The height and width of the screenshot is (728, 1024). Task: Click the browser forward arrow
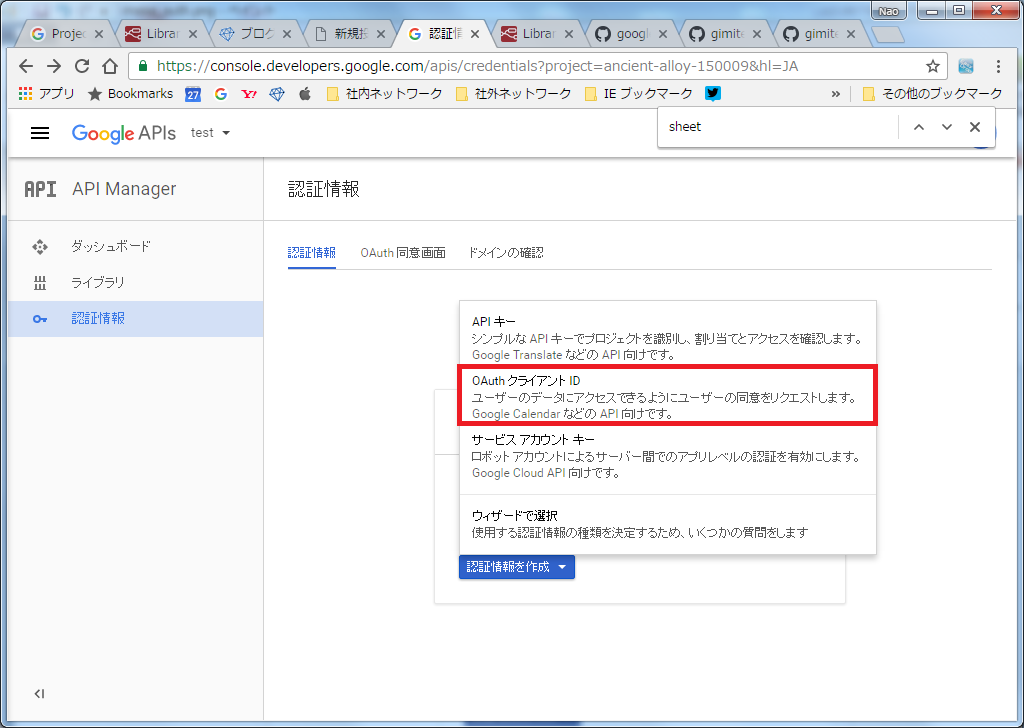coord(54,66)
